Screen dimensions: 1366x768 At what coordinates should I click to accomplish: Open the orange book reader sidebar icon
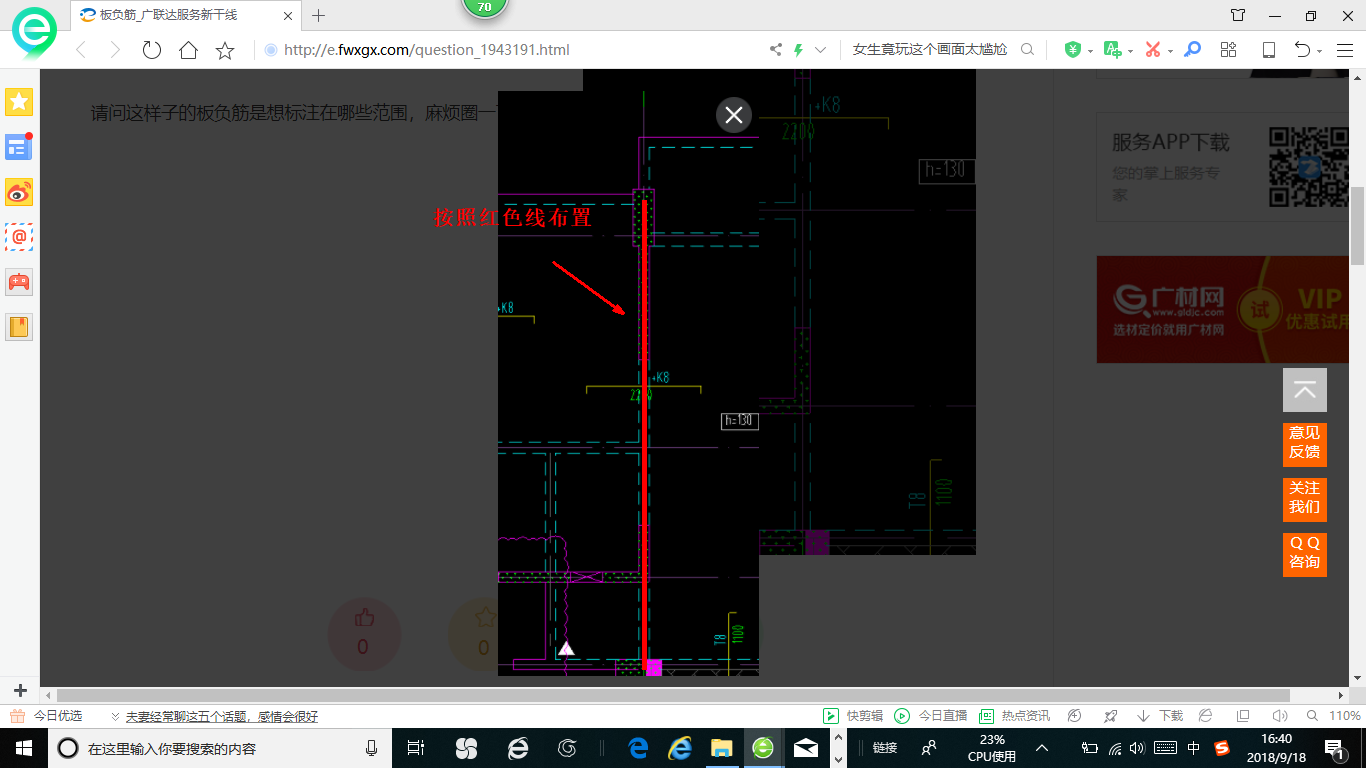19,326
